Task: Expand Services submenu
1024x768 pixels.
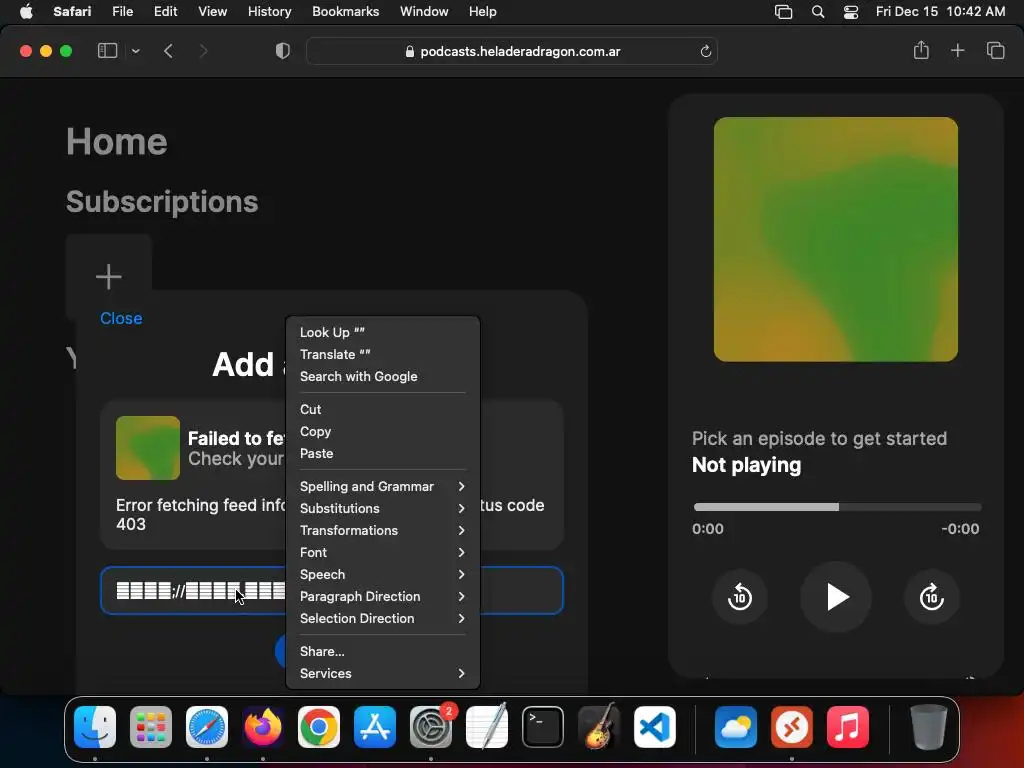Action: [383, 673]
